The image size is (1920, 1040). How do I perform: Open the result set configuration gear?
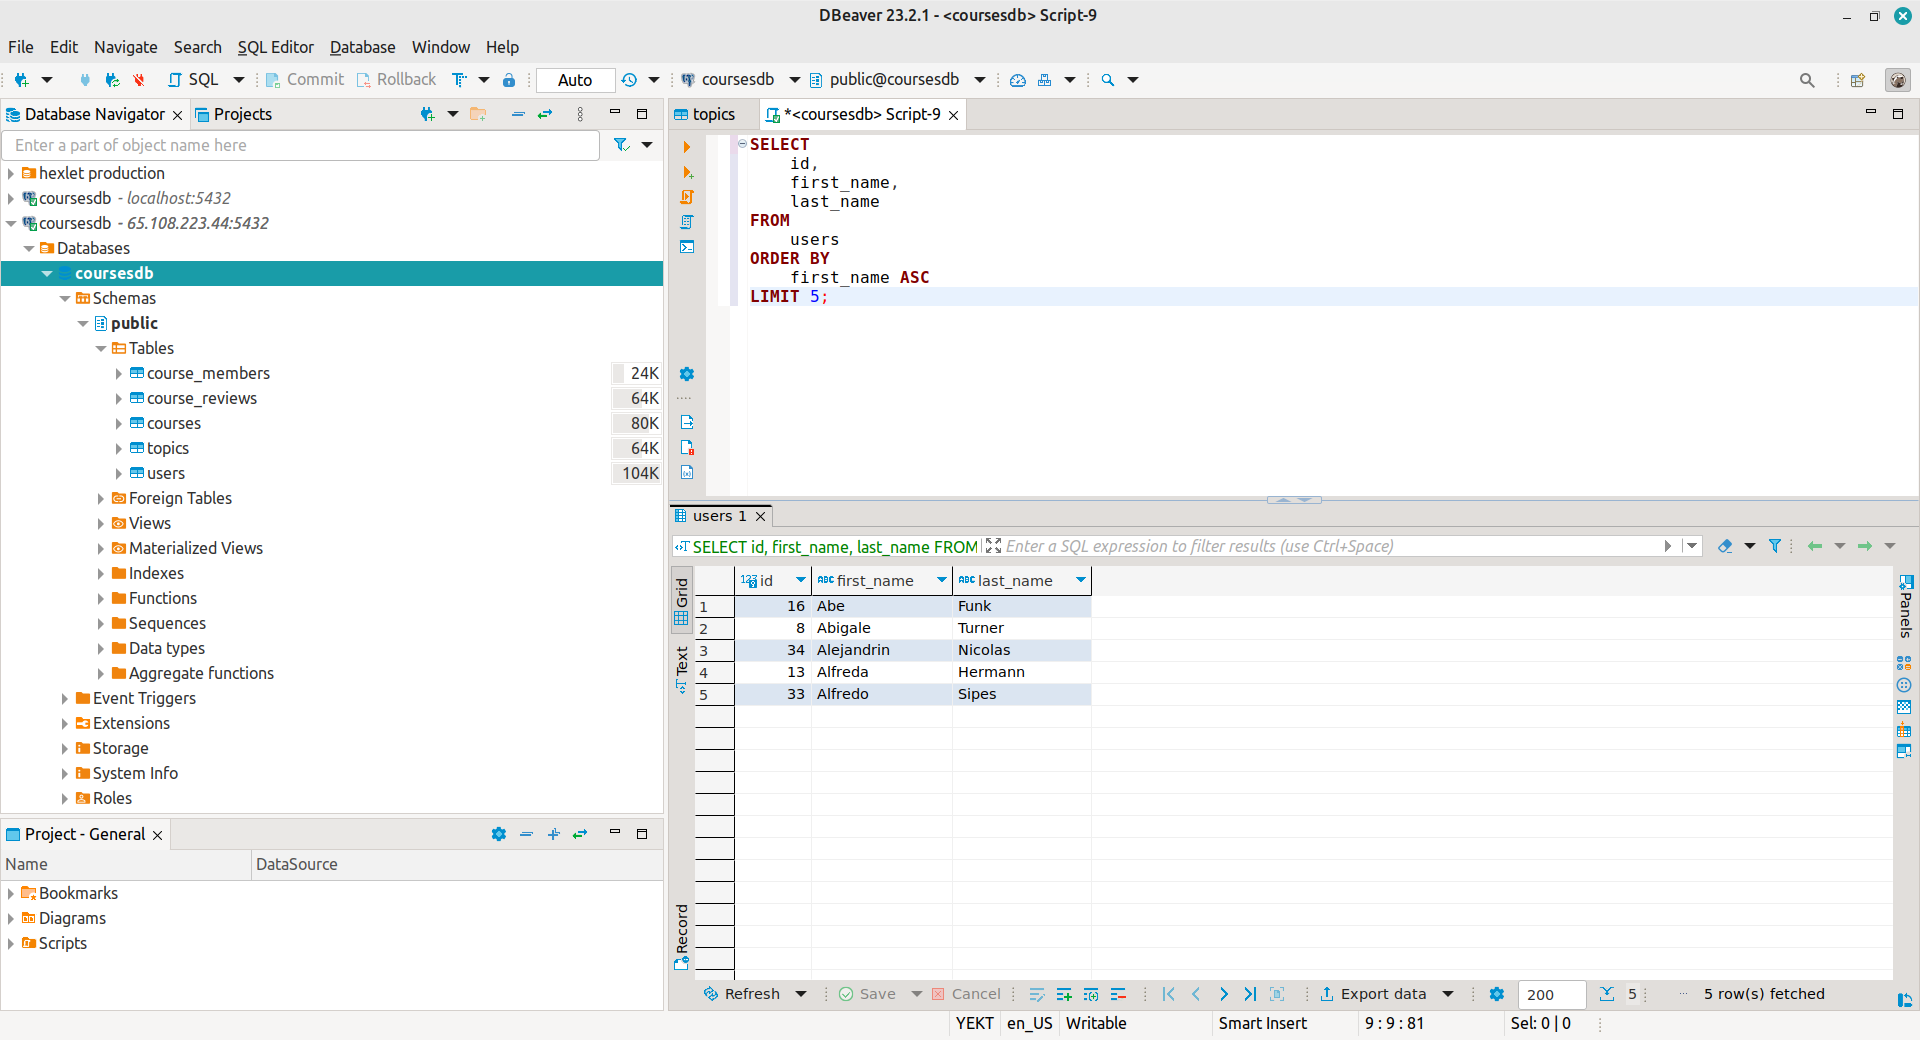tap(1497, 994)
